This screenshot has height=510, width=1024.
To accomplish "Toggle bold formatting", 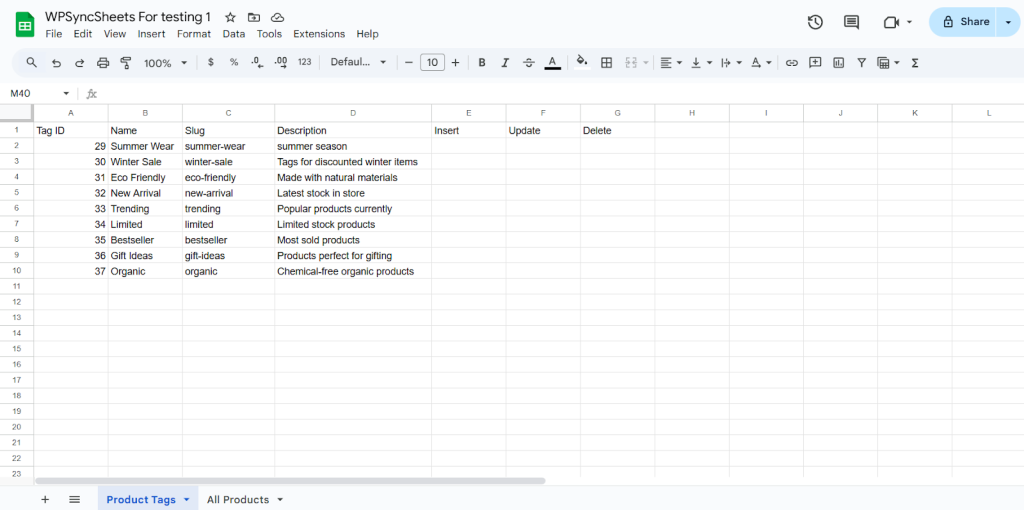I will pyautogui.click(x=482, y=63).
